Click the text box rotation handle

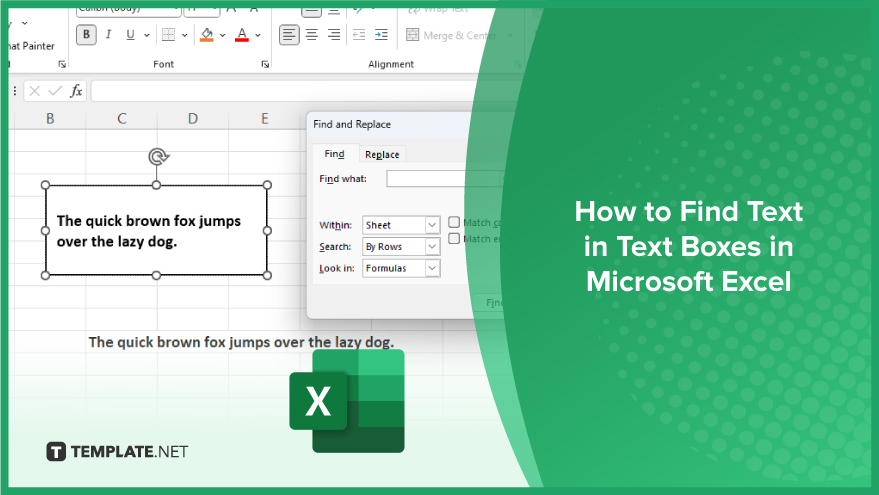tap(159, 156)
